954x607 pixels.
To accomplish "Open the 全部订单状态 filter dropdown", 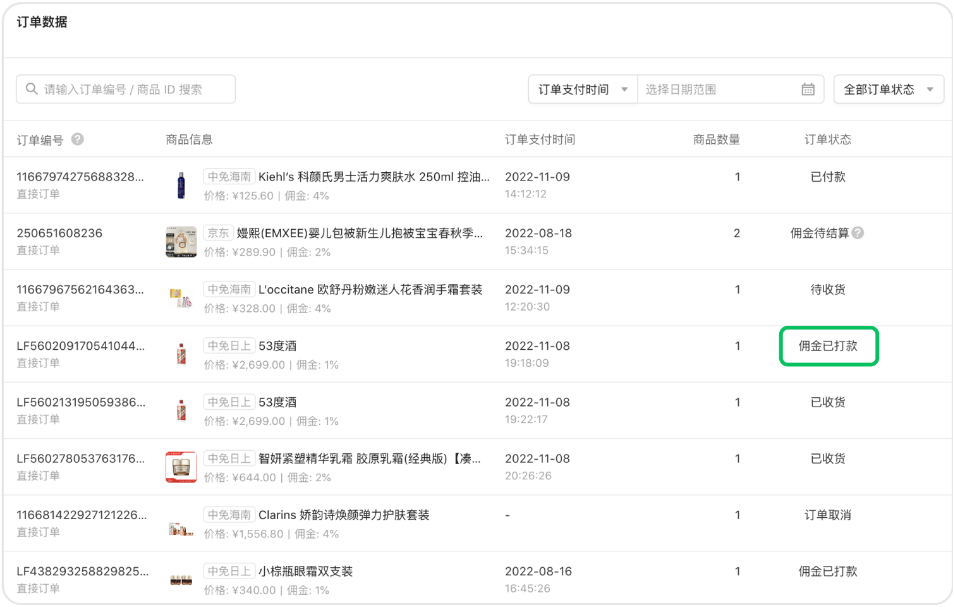I will pyautogui.click(x=888, y=89).
